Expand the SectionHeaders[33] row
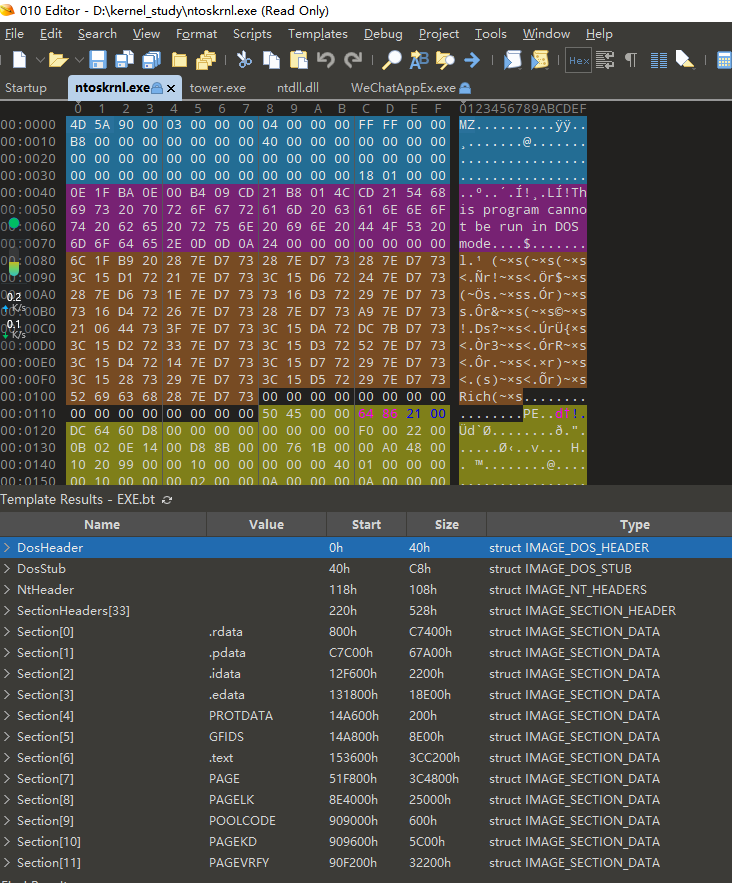This screenshot has width=732, height=883. (7, 610)
